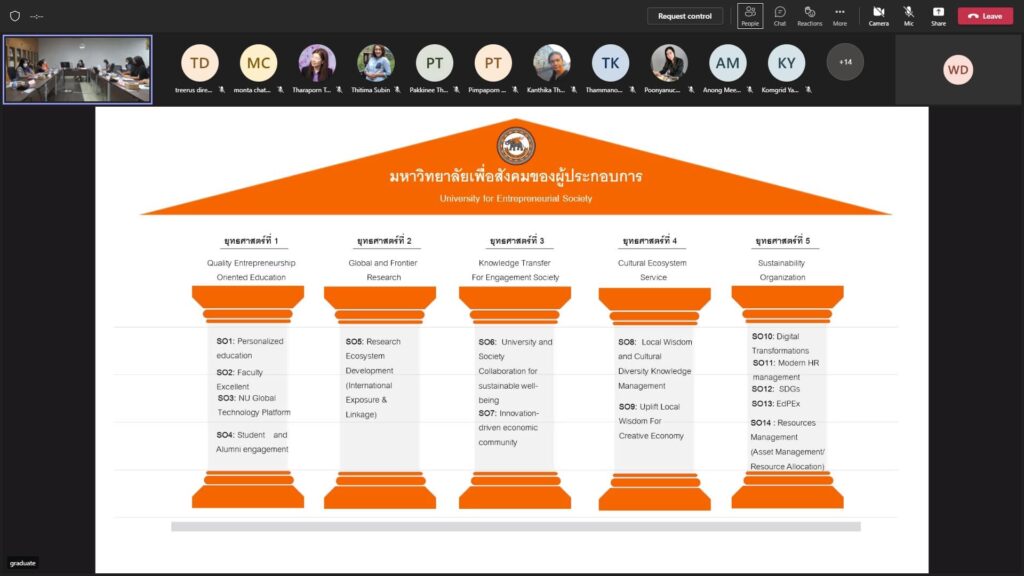
Task: Turn on the Camera
Action: [878, 16]
